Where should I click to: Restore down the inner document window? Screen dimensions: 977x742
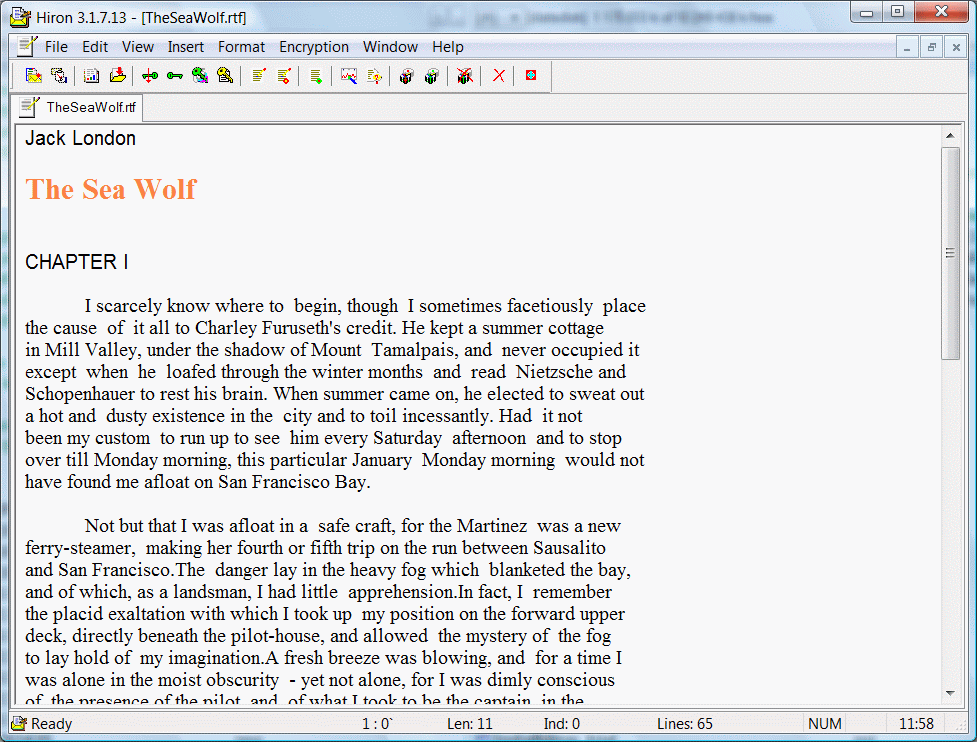coord(932,47)
